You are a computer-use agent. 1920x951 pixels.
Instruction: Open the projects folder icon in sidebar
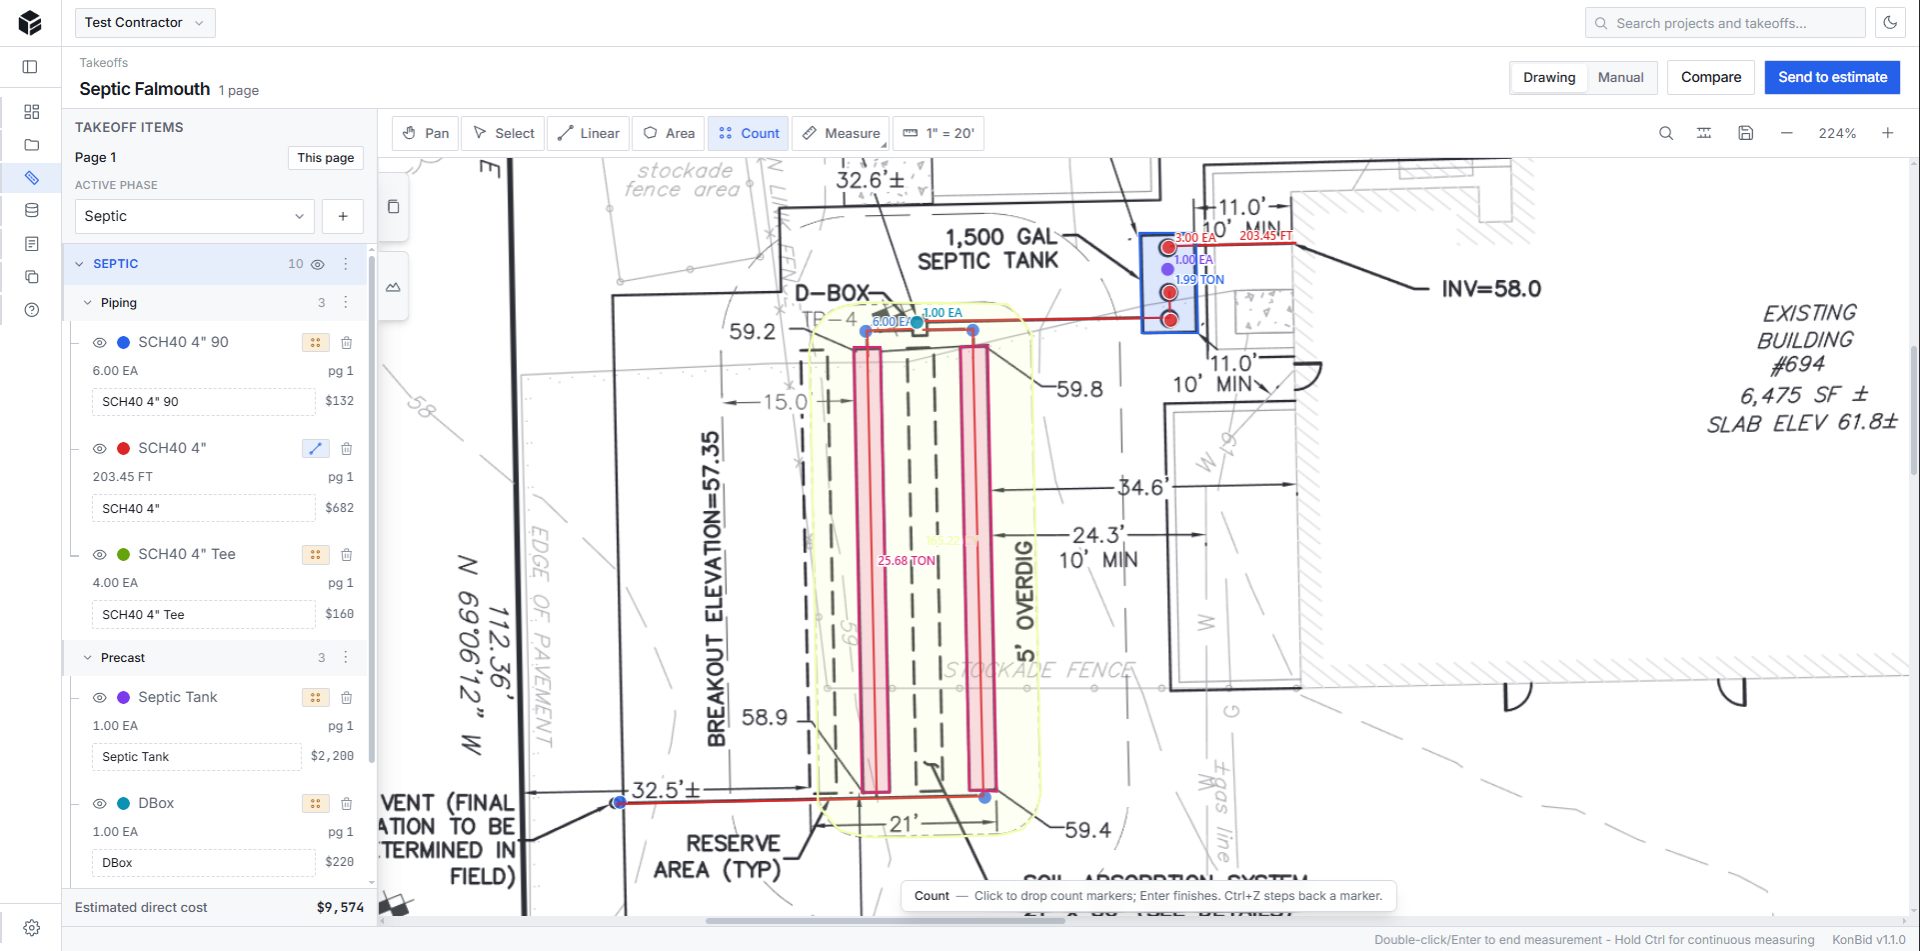coord(31,145)
